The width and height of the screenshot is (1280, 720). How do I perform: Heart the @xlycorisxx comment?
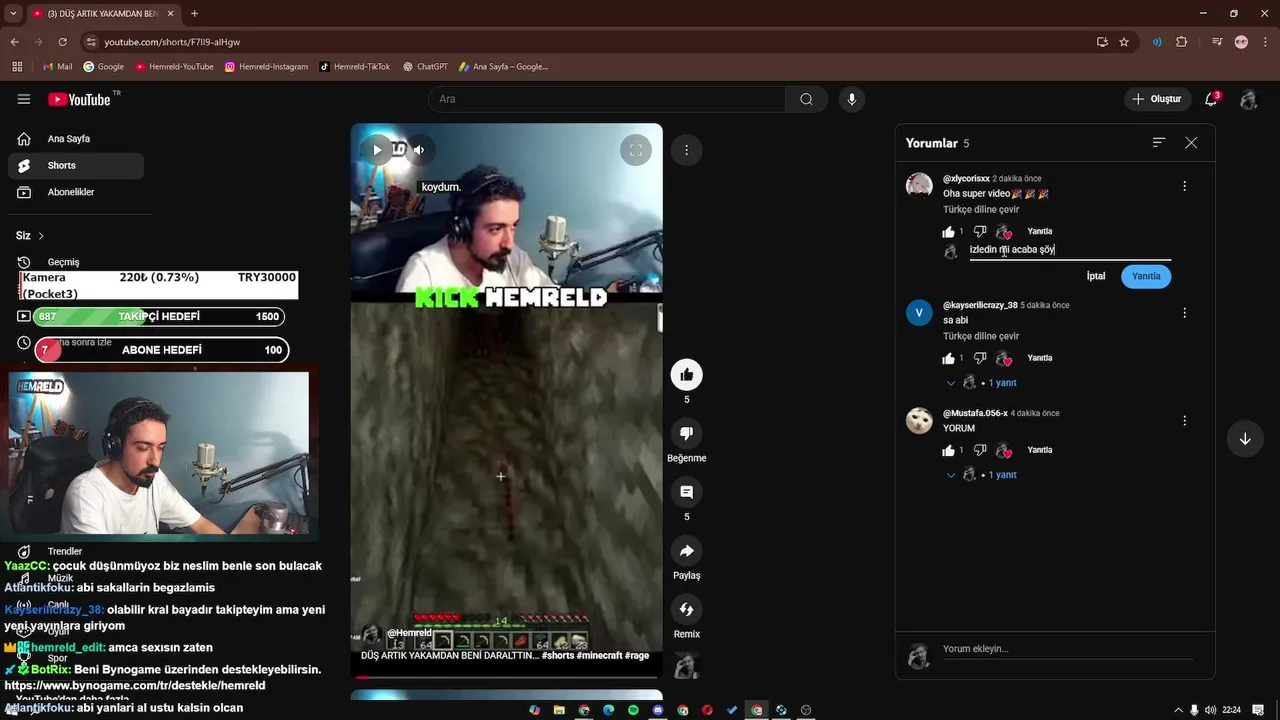point(1004,232)
